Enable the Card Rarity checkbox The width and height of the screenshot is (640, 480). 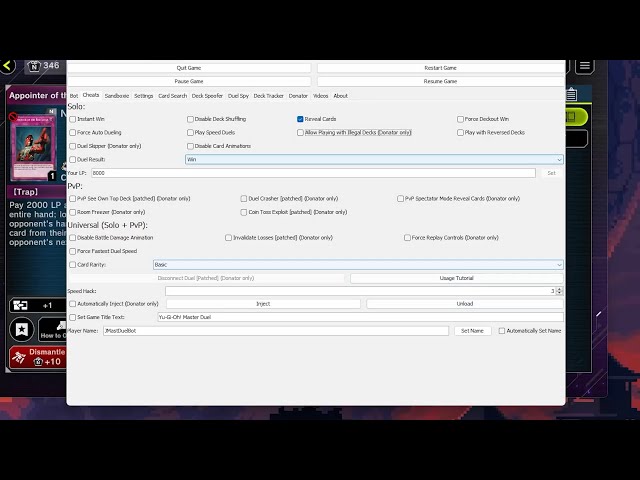[x=73, y=265]
